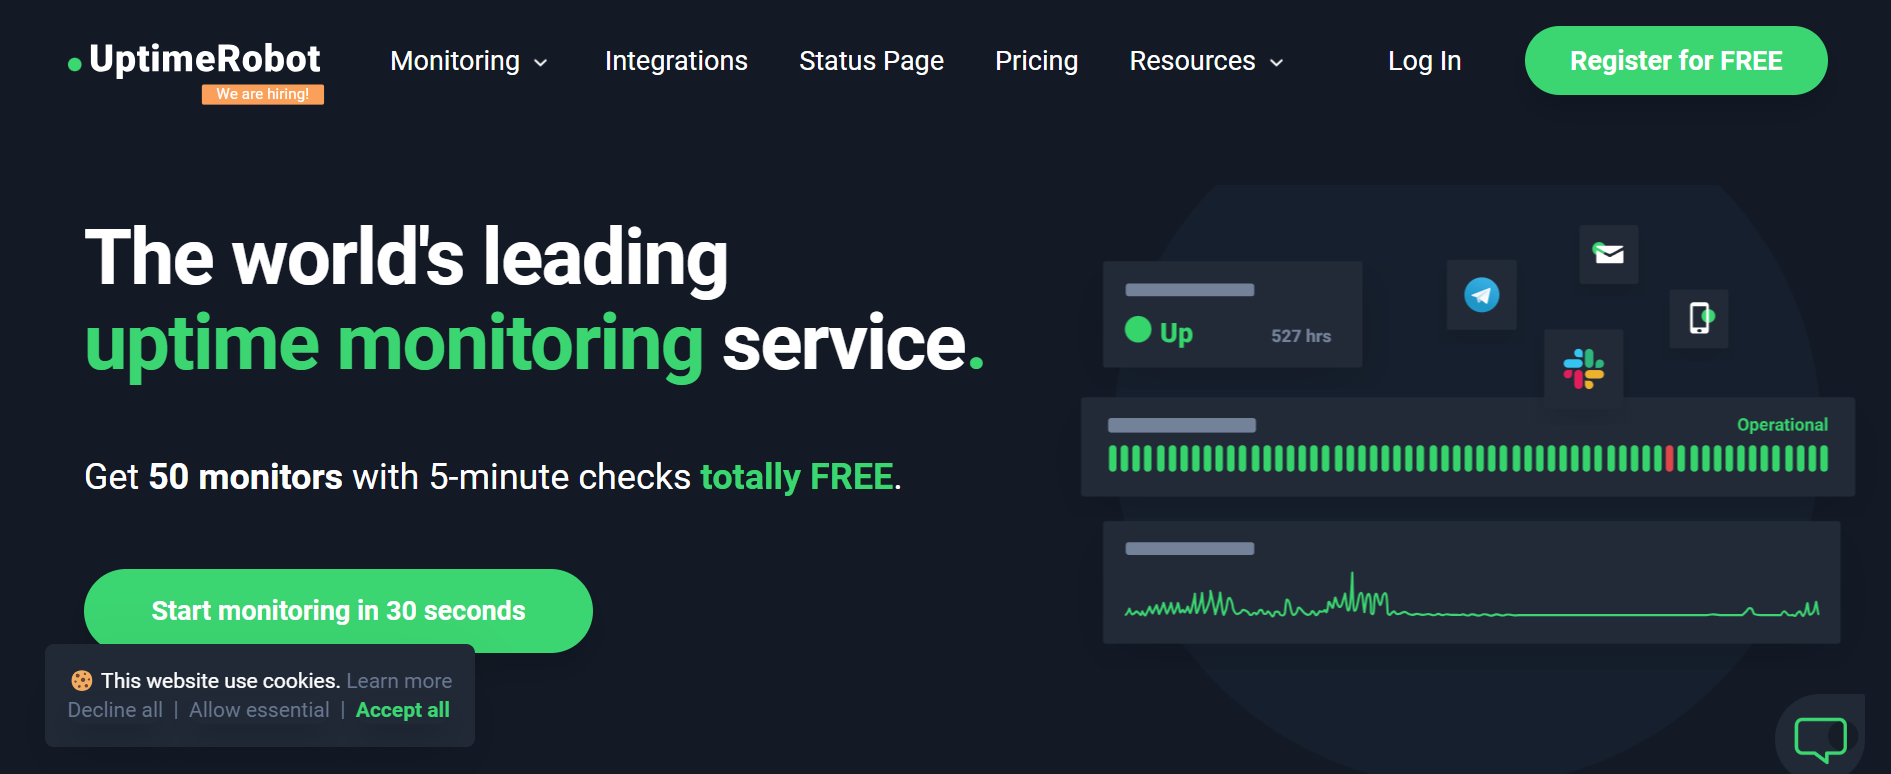Click the UptimeRobot logo
The width and height of the screenshot is (1891, 774).
tap(195, 60)
